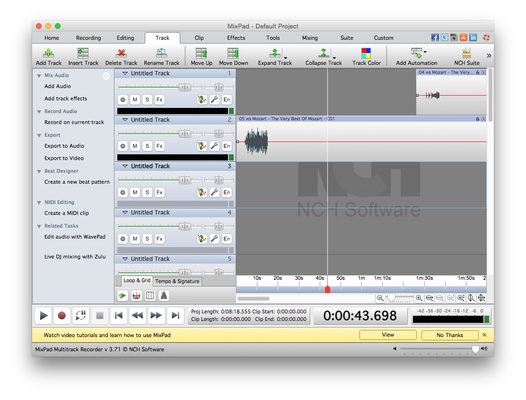Open the Track Color picker
Screen dimensions: 526x400
[366, 56]
